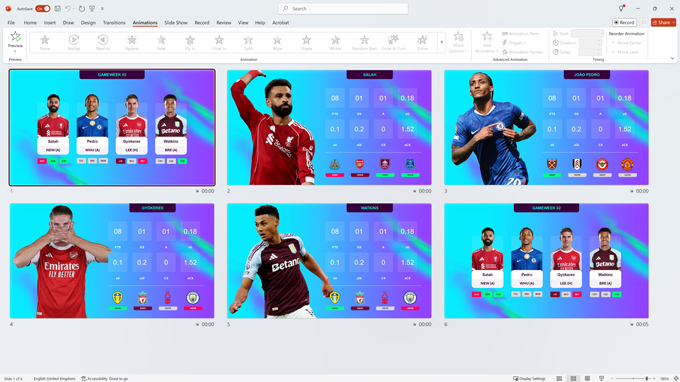Viewport: 680px width, 382px height.
Task: Switch to the Acrobat tab
Action: pyautogui.click(x=280, y=23)
